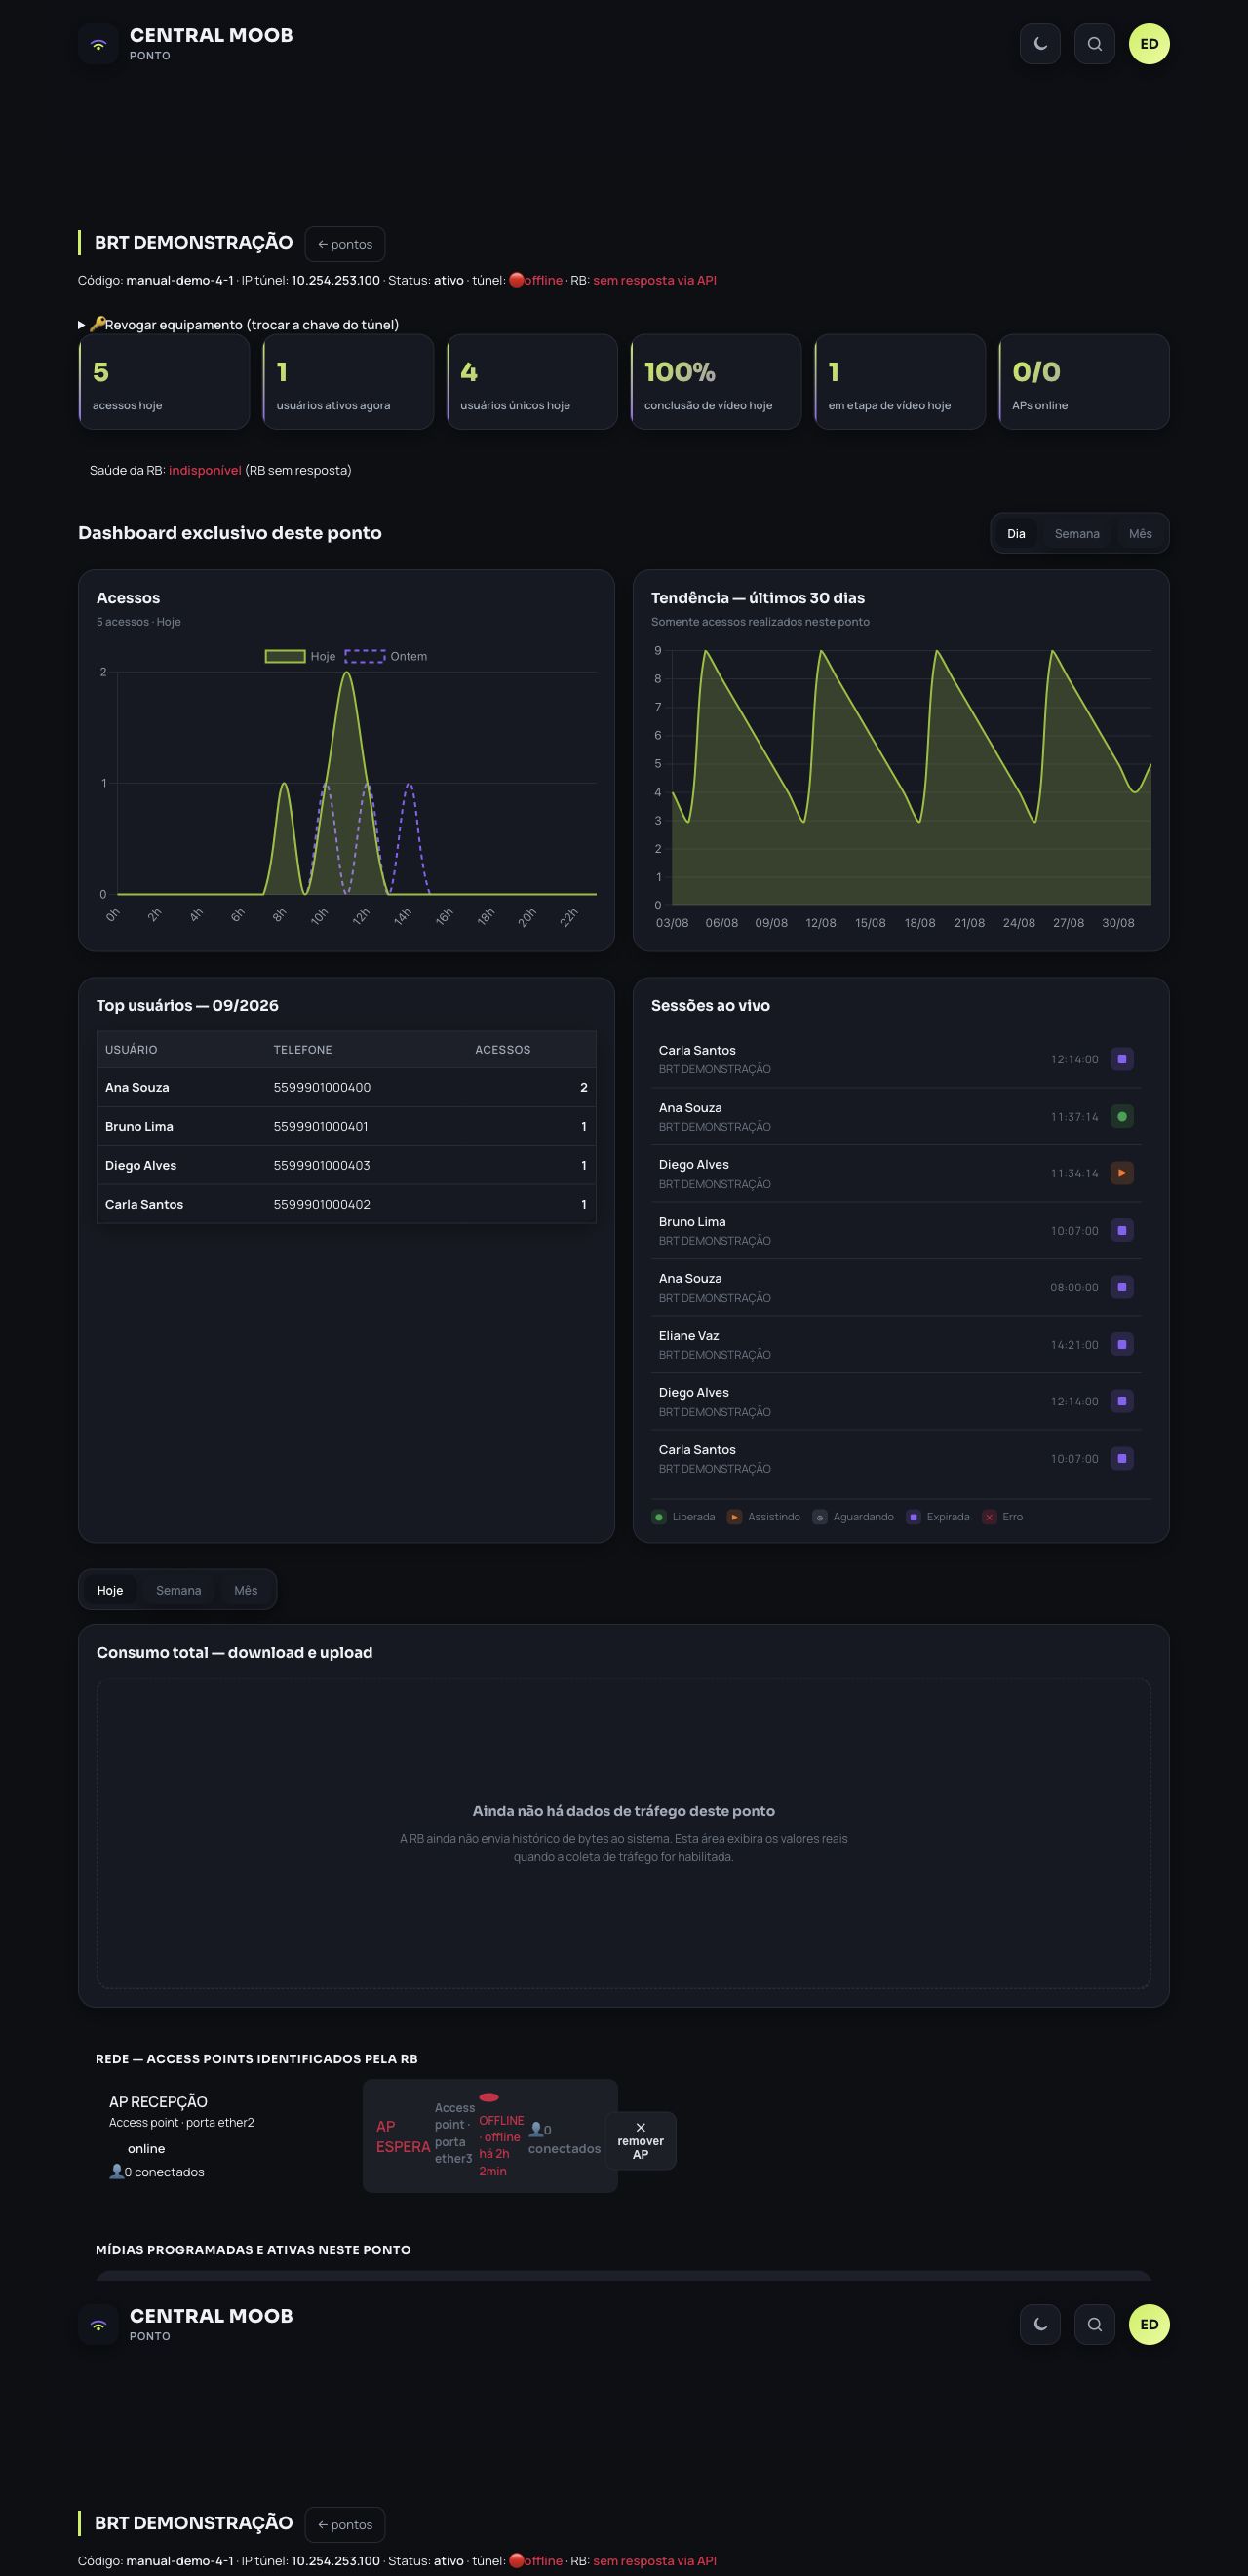The width and height of the screenshot is (1248, 2576).
Task: Click the red offline tunnel dot in first status line
Action: [x=516, y=280]
